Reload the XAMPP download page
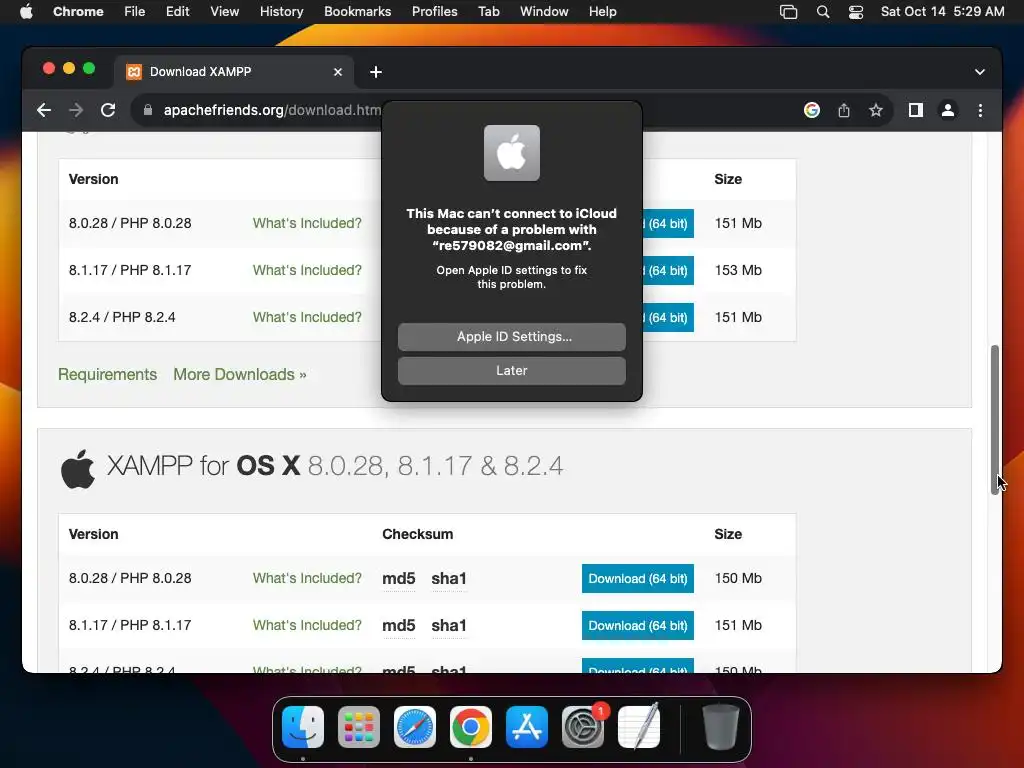The height and width of the screenshot is (768, 1024). point(108,110)
